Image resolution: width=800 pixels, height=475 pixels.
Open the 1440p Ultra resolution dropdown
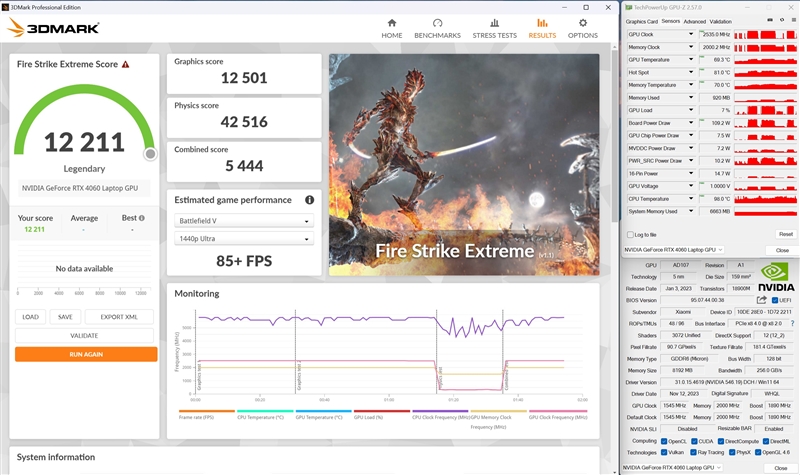pyautogui.click(x=244, y=238)
